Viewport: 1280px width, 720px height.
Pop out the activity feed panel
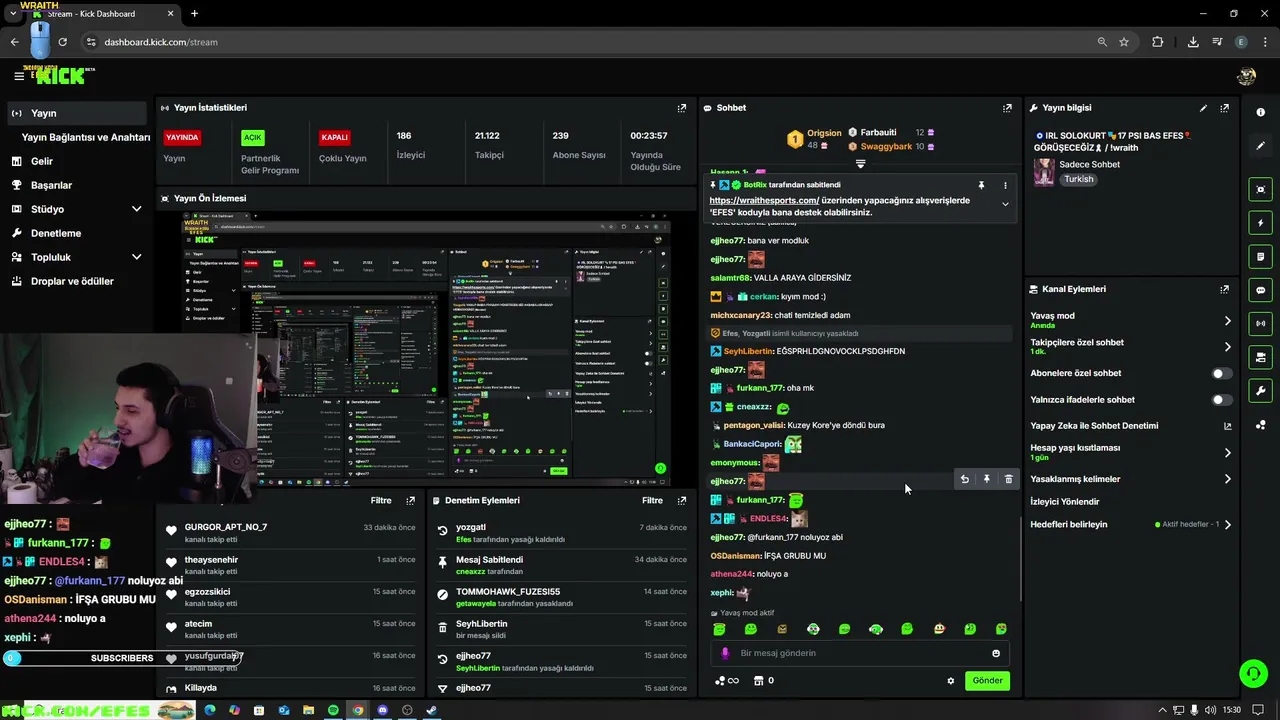410,500
